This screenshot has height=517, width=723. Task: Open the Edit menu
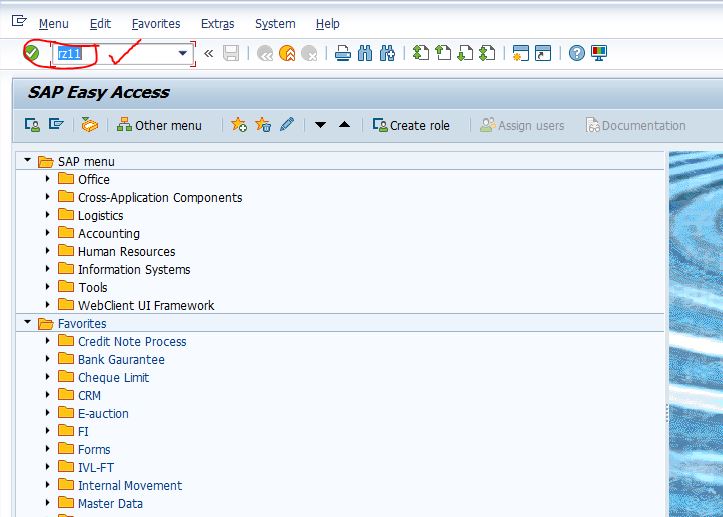tap(100, 24)
